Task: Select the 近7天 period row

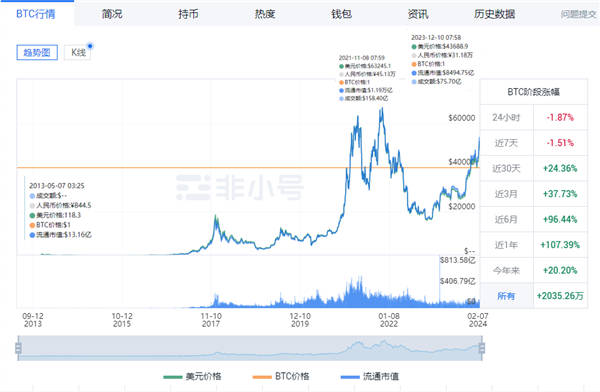Action: 534,143
